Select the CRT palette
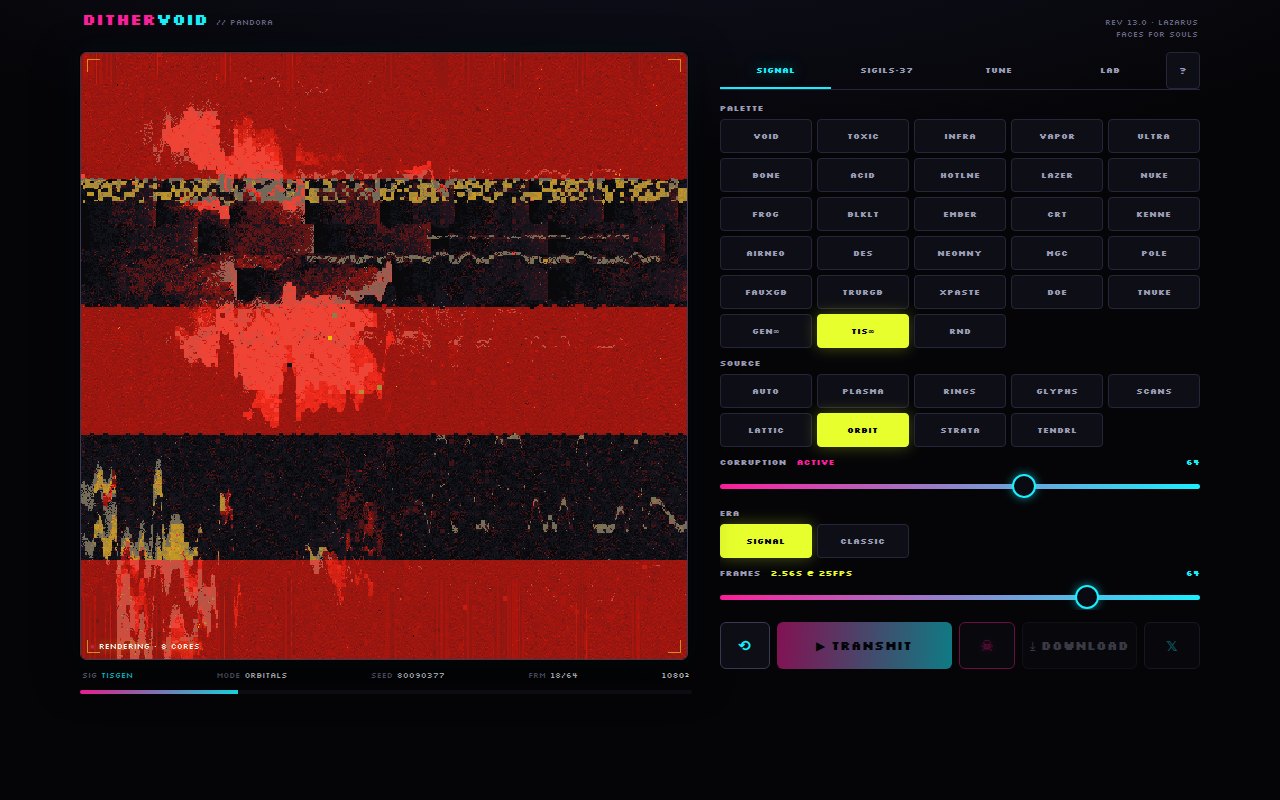 click(1057, 214)
